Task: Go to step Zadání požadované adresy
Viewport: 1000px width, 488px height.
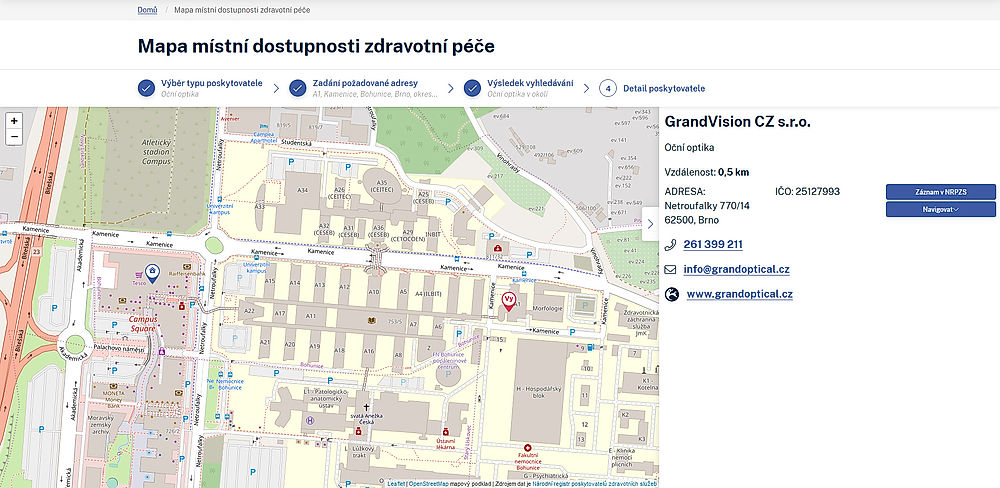Action: 365,83
